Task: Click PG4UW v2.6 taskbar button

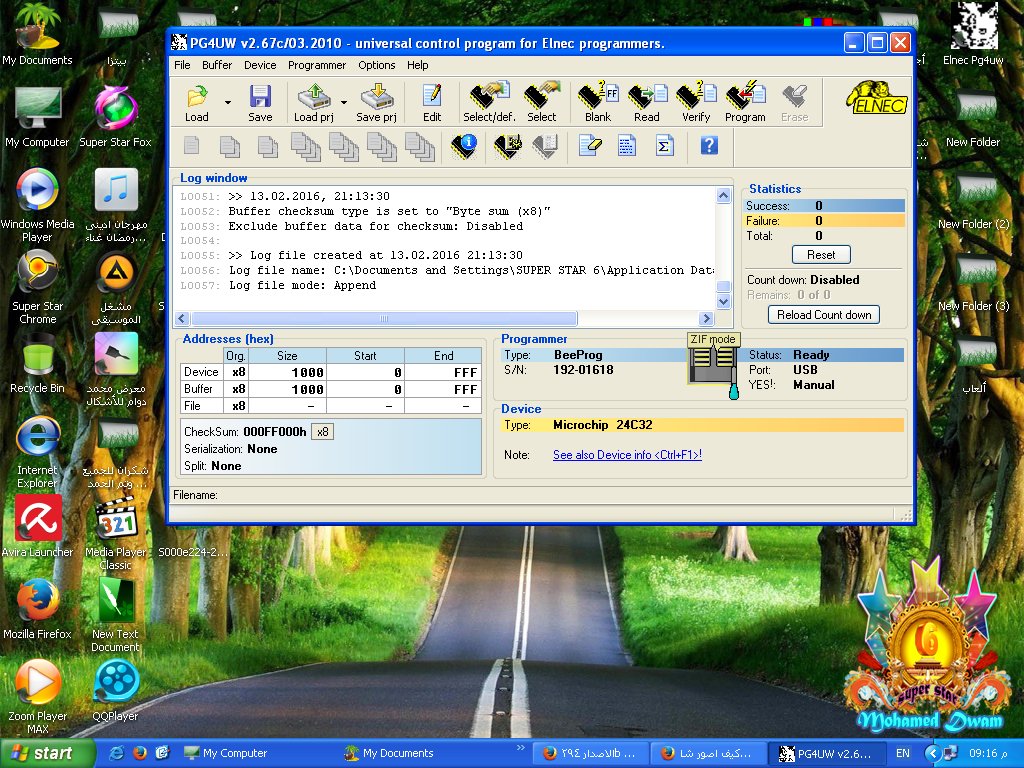Action: 826,753
